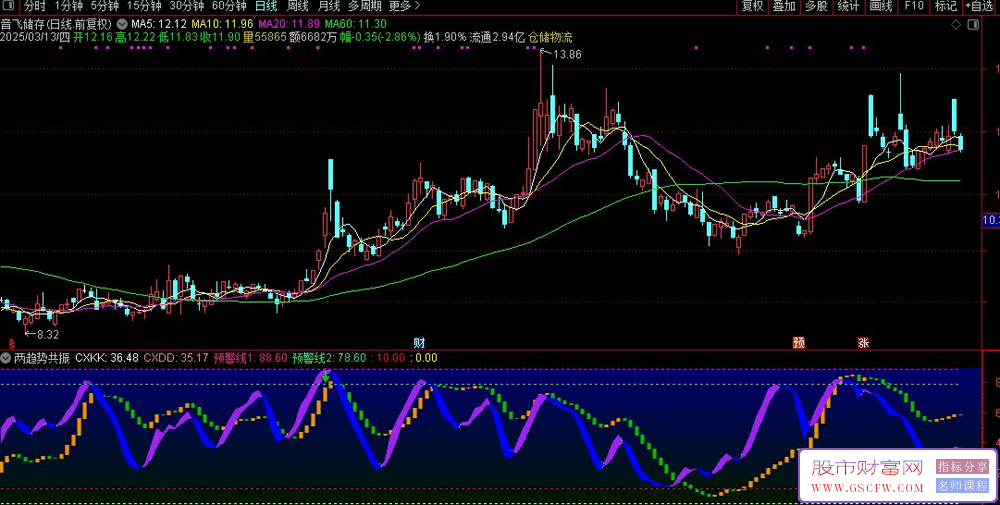This screenshot has width=1000, height=505.
Task: Expand the main chart indicator dropdown arrow
Action: click(122, 23)
